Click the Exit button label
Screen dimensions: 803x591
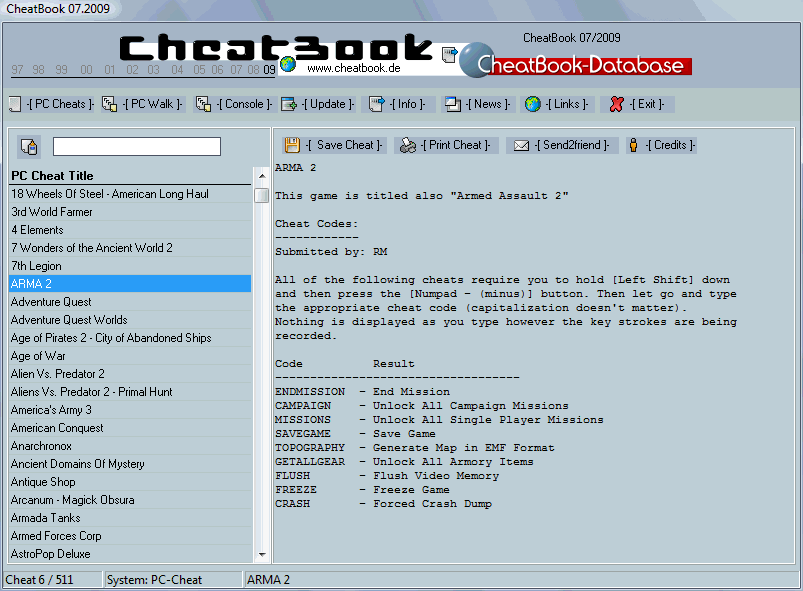(x=647, y=104)
